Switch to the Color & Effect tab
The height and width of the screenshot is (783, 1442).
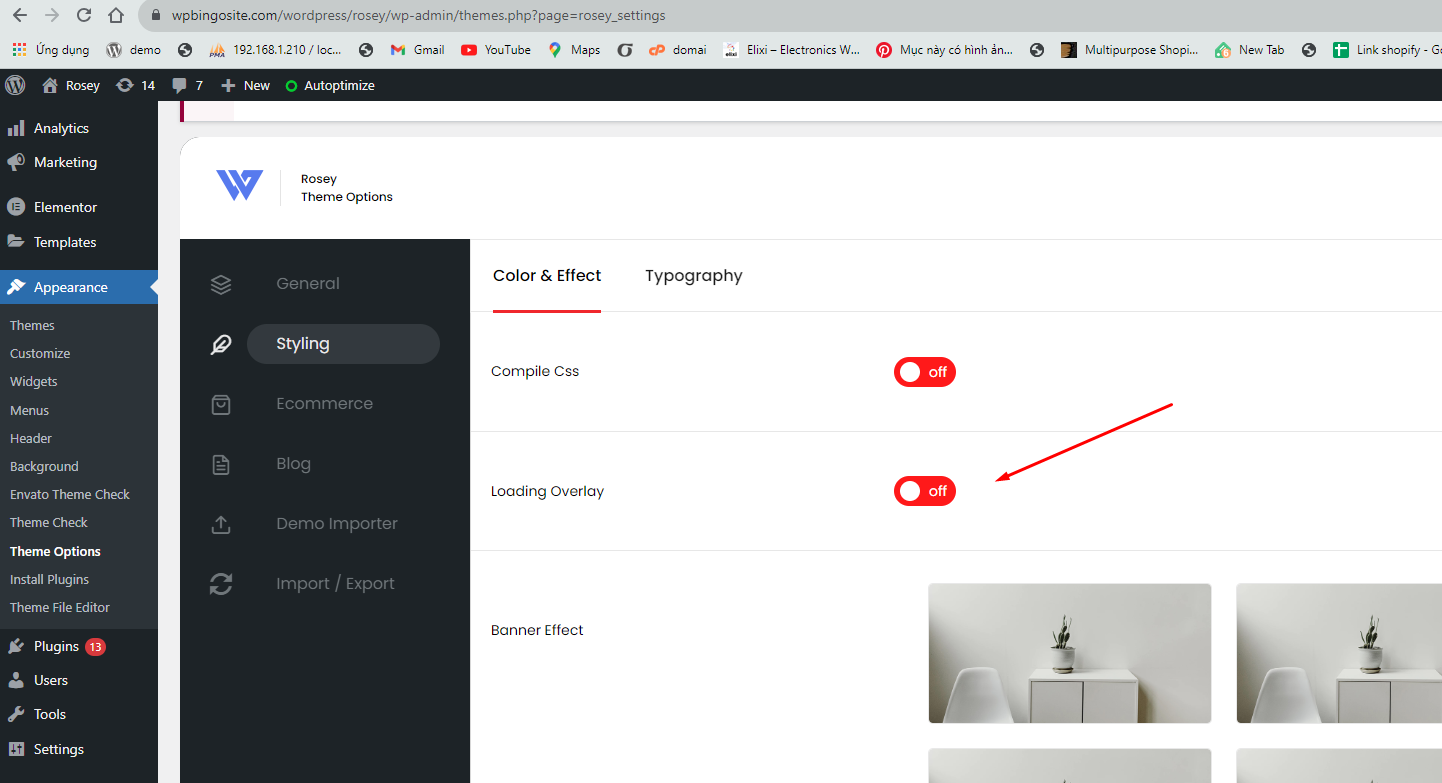click(547, 276)
